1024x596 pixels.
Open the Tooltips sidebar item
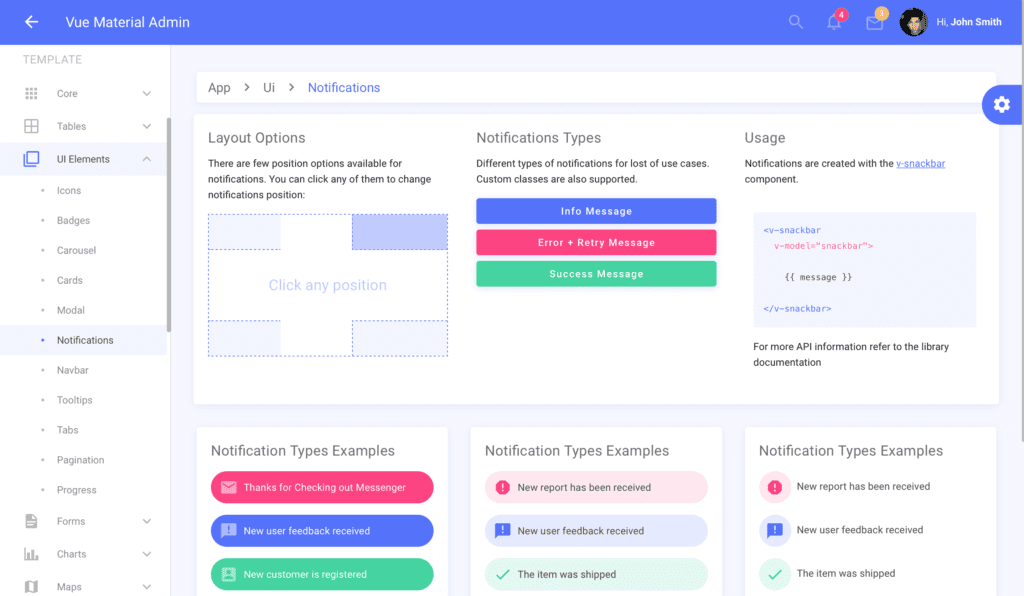tap(84, 400)
